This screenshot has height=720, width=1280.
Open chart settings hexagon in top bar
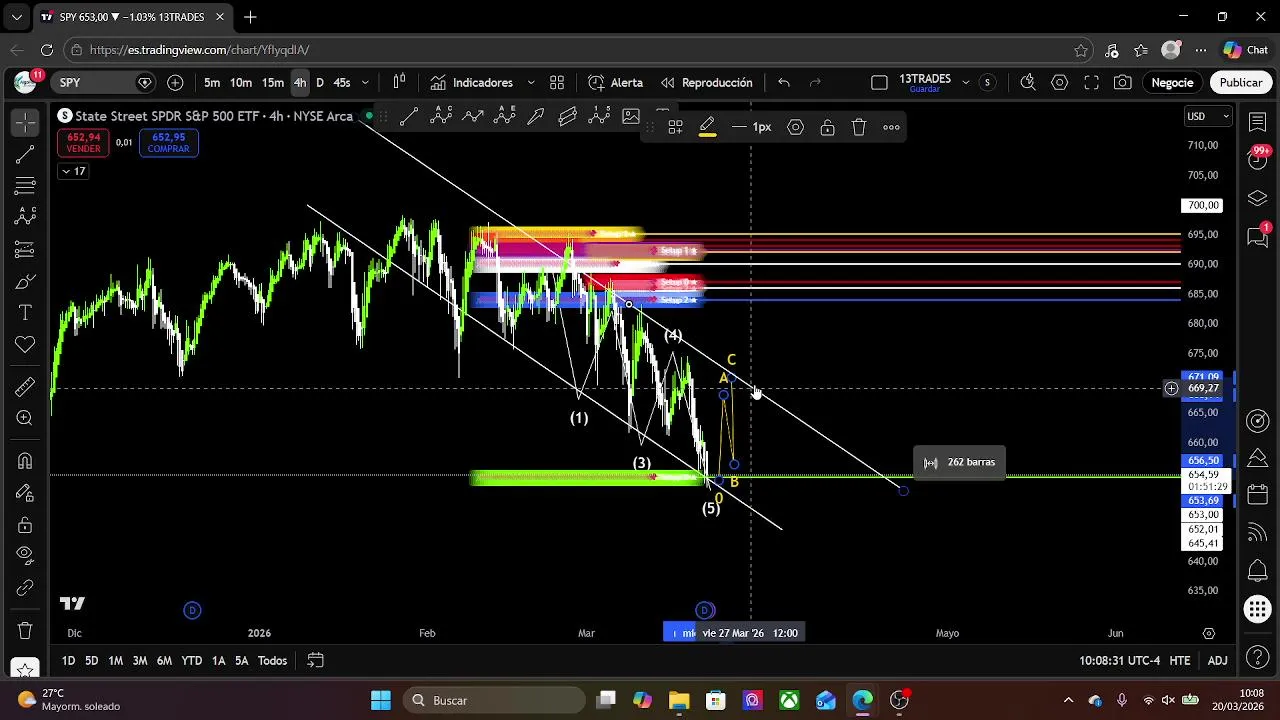[x=1060, y=83]
